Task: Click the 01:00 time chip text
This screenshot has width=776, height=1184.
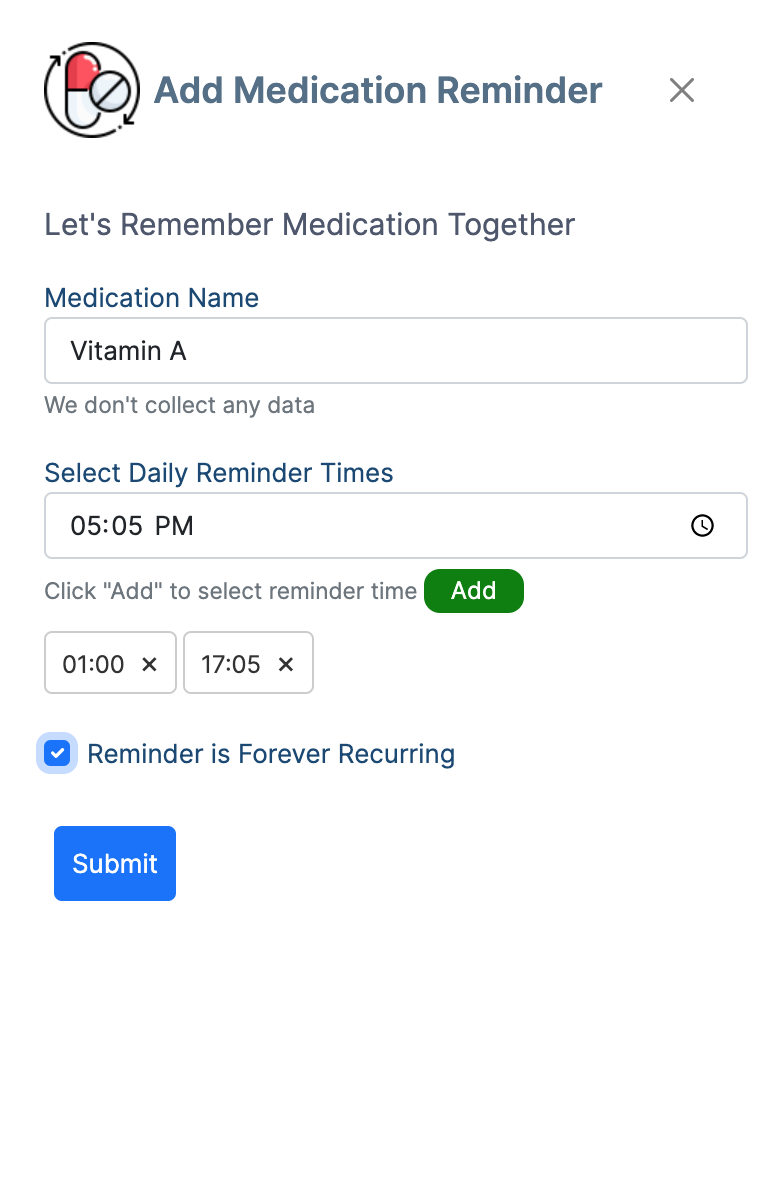Action: (x=93, y=664)
